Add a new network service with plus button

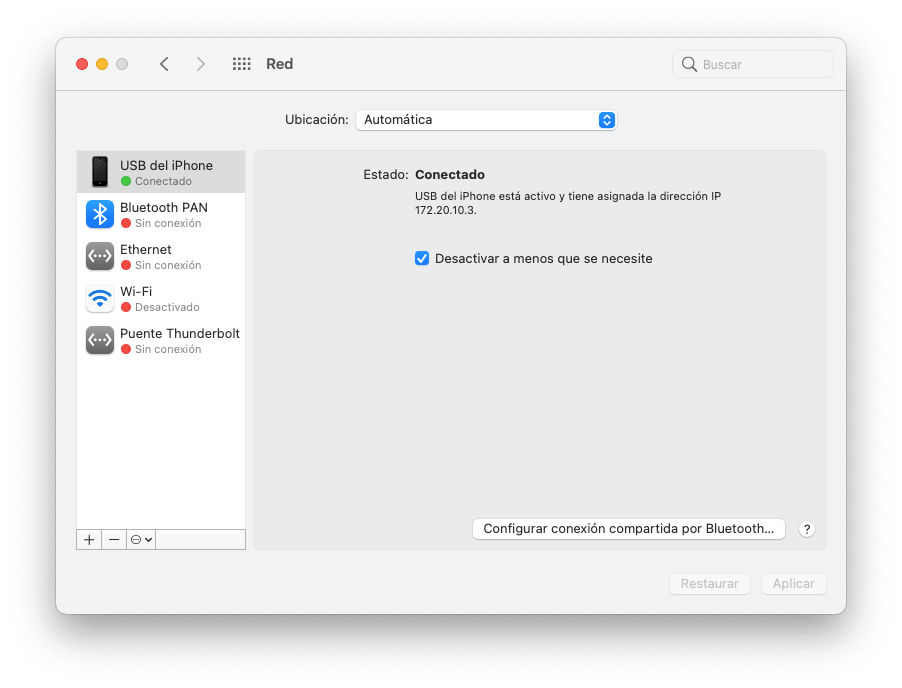point(88,539)
